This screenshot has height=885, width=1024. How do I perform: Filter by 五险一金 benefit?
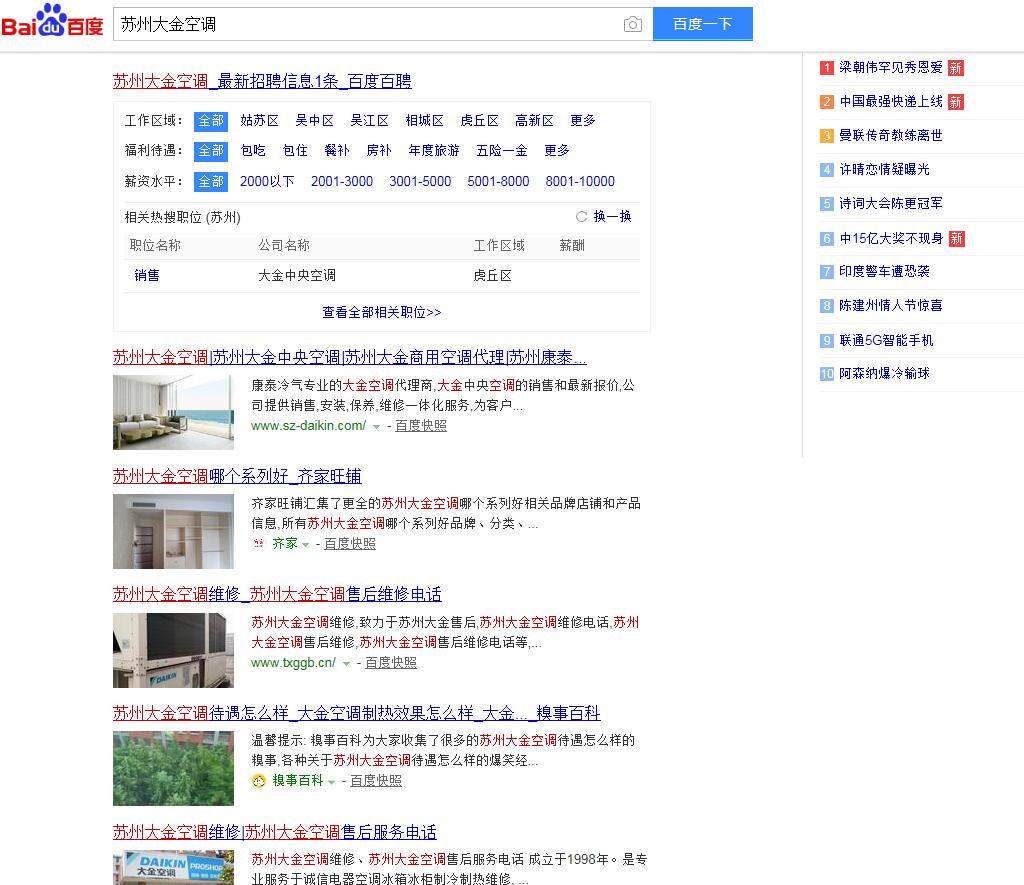(x=502, y=151)
